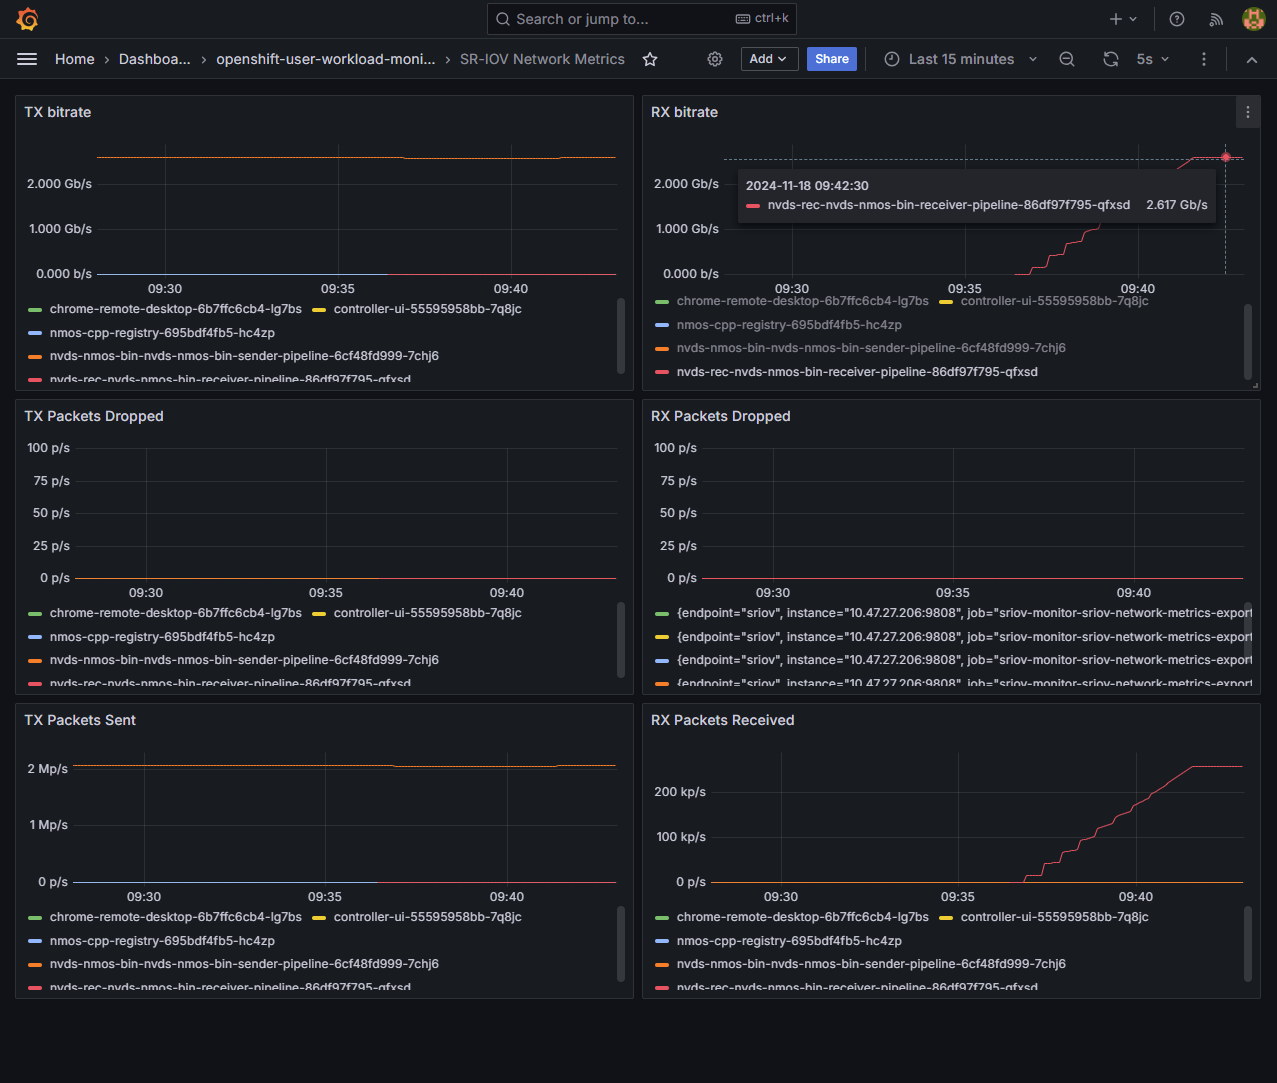This screenshot has width=1277, height=1083.
Task: Expand the 5s refresh interval dropdown
Action: (x=1153, y=59)
